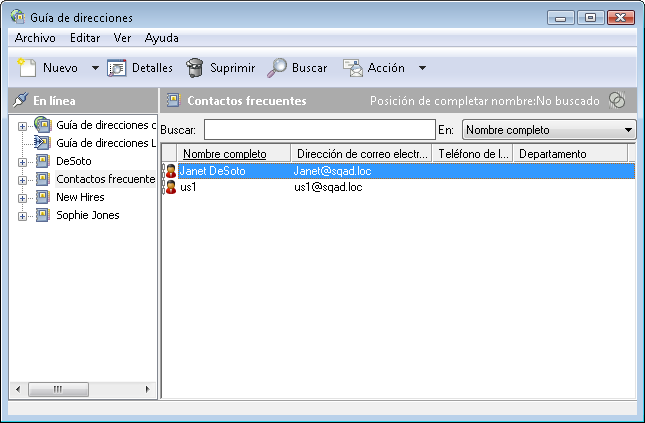Expand the Sophie Jones tree node
645x423 pixels.
click(23, 216)
